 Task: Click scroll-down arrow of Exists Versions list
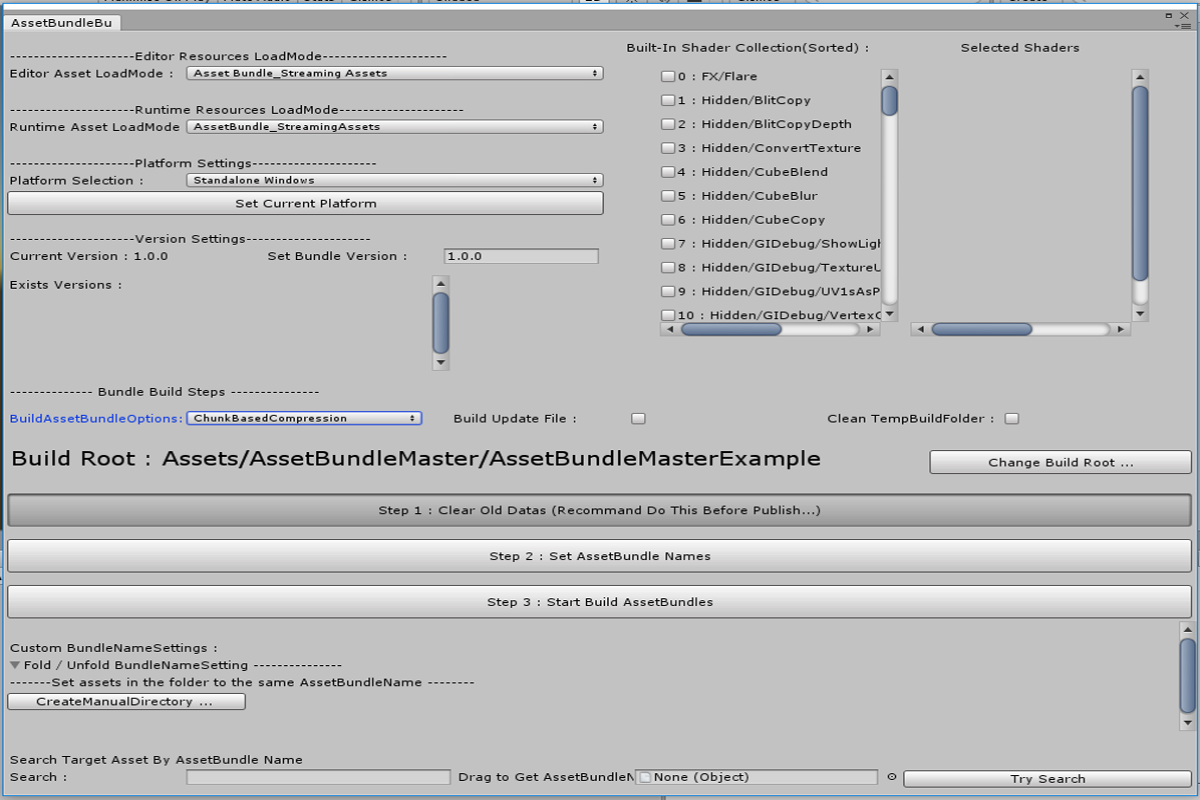coord(440,362)
